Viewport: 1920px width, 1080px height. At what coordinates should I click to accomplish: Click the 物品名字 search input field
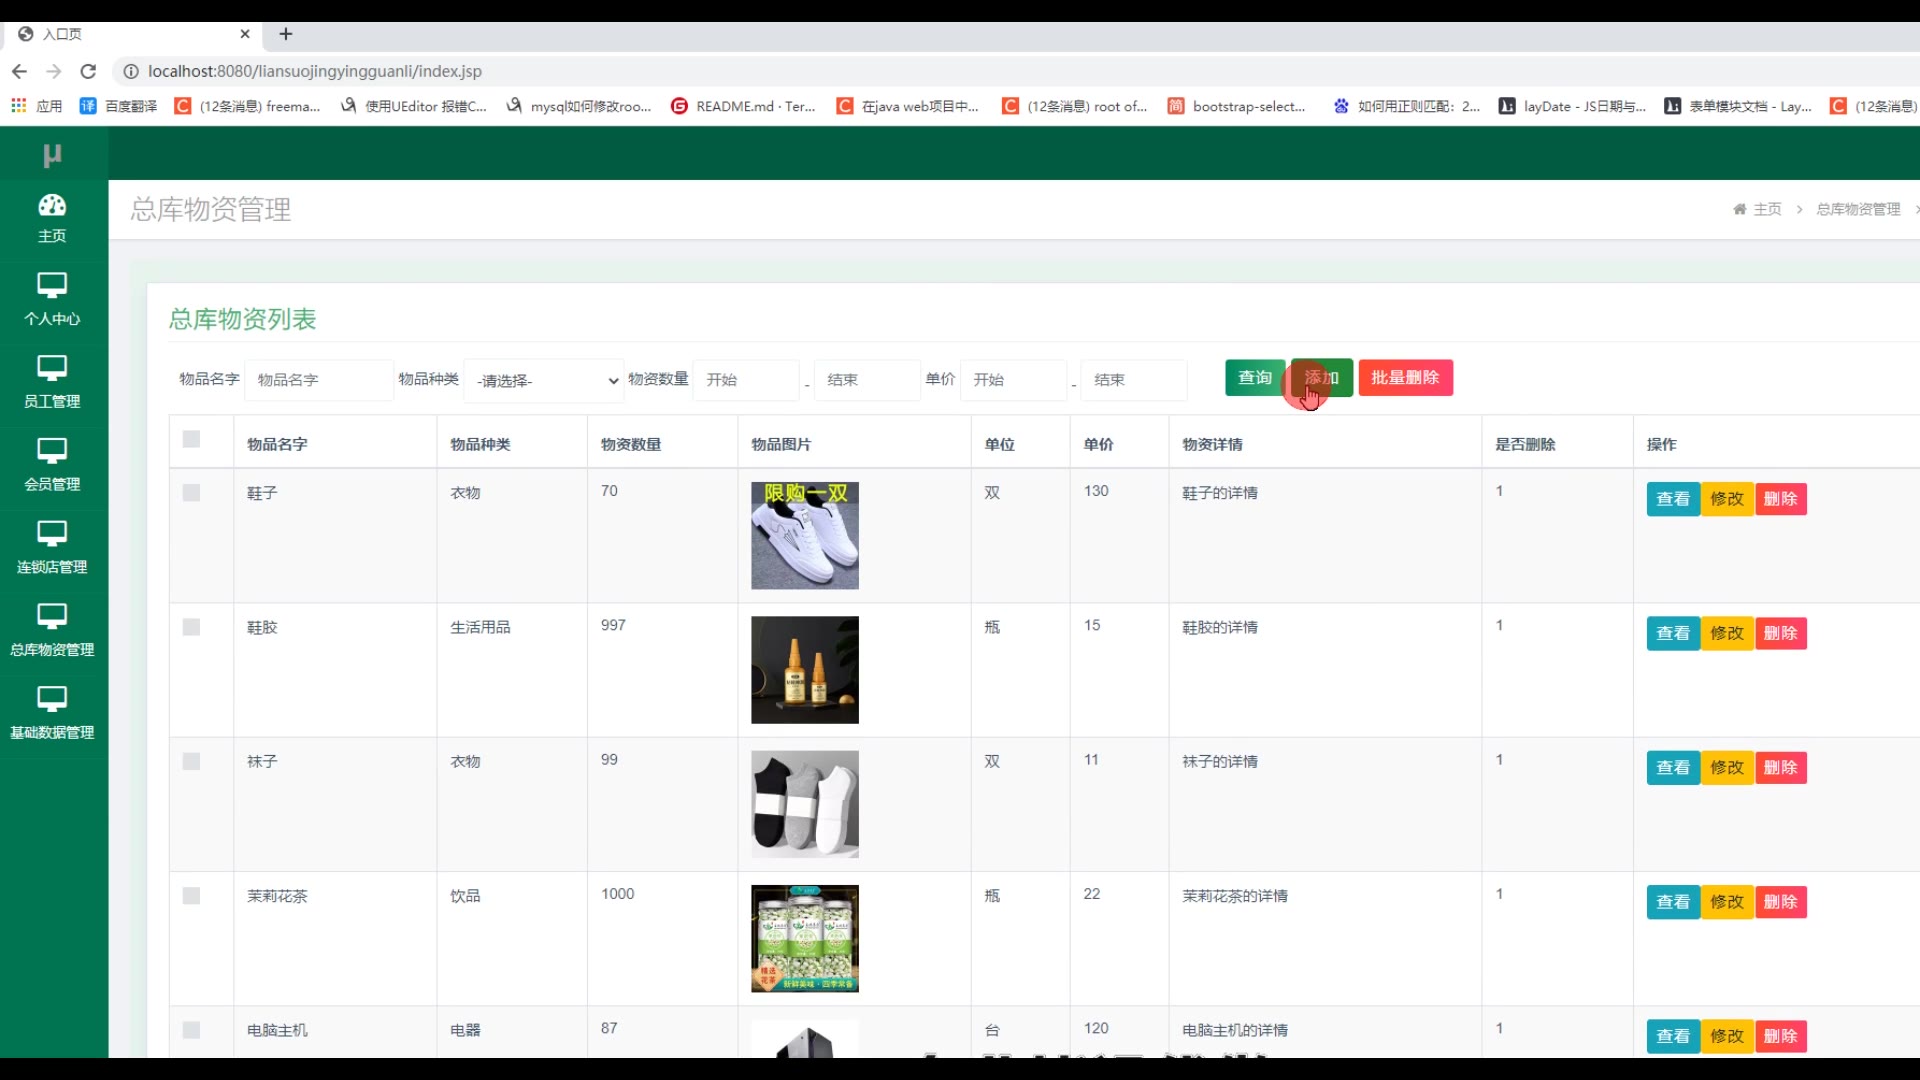pyautogui.click(x=318, y=380)
